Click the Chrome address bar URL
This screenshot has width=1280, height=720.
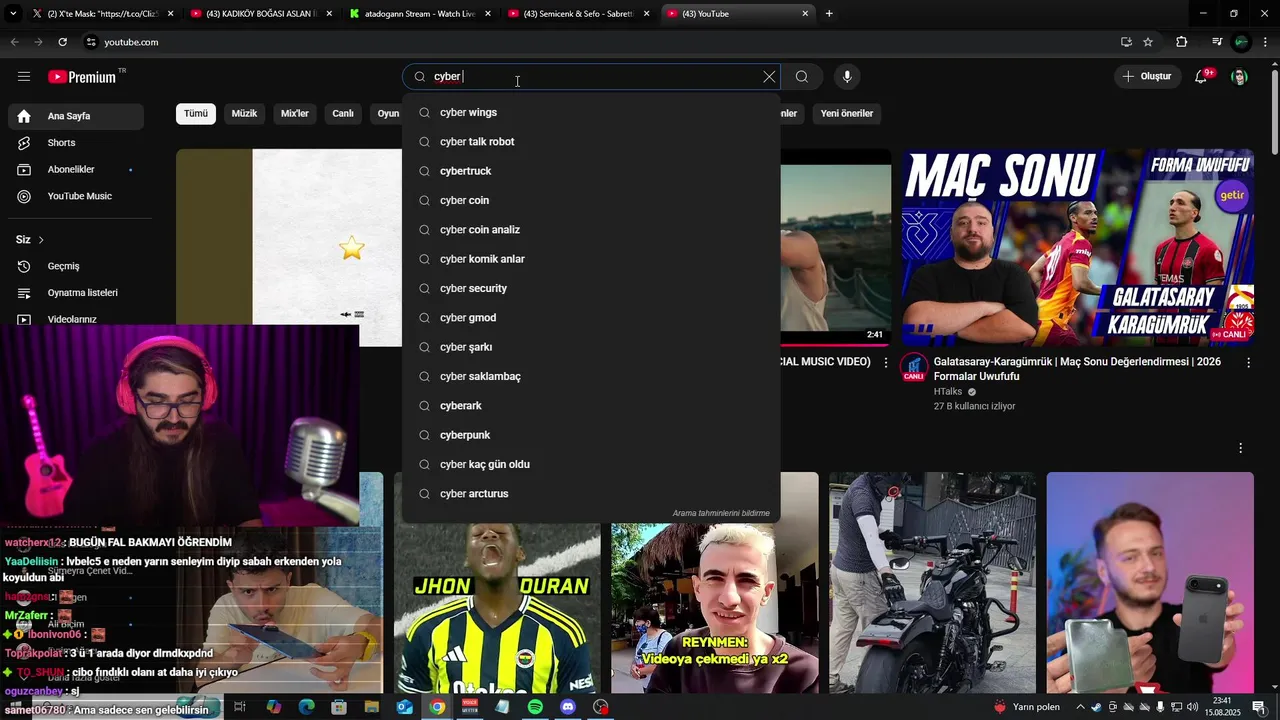(131, 42)
